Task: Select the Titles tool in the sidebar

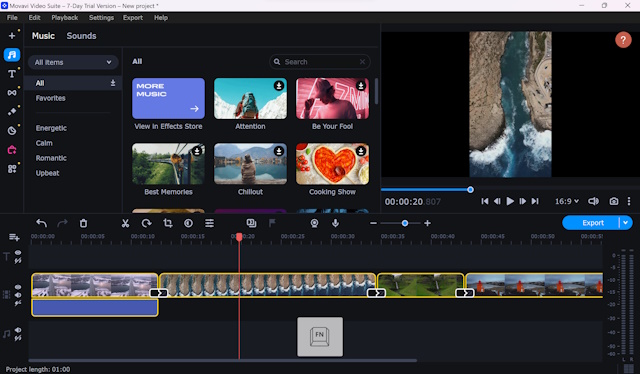Action: click(12, 73)
